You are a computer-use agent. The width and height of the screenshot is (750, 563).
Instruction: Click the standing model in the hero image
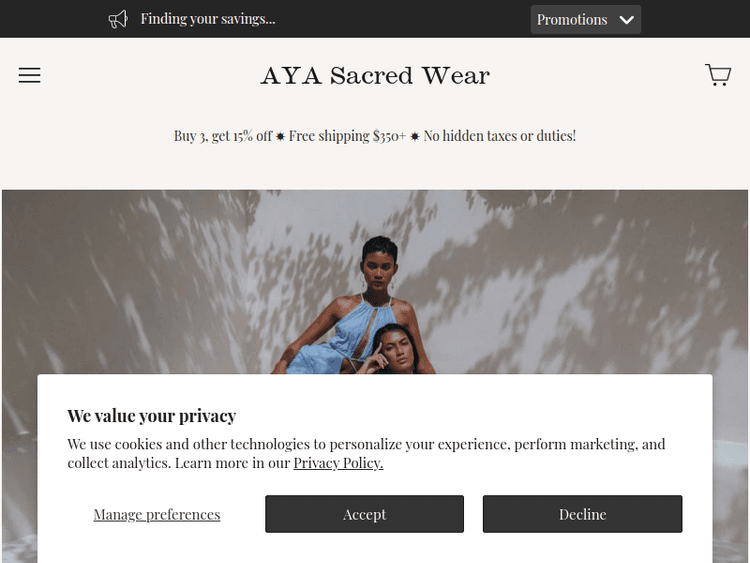point(378,290)
